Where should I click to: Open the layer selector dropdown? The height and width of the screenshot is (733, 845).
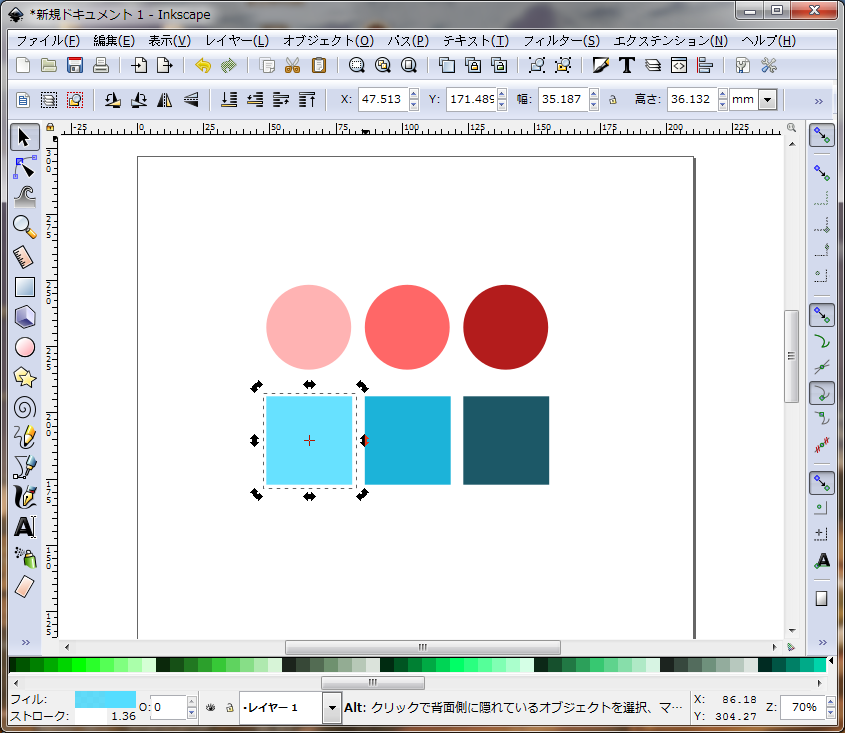coord(332,708)
